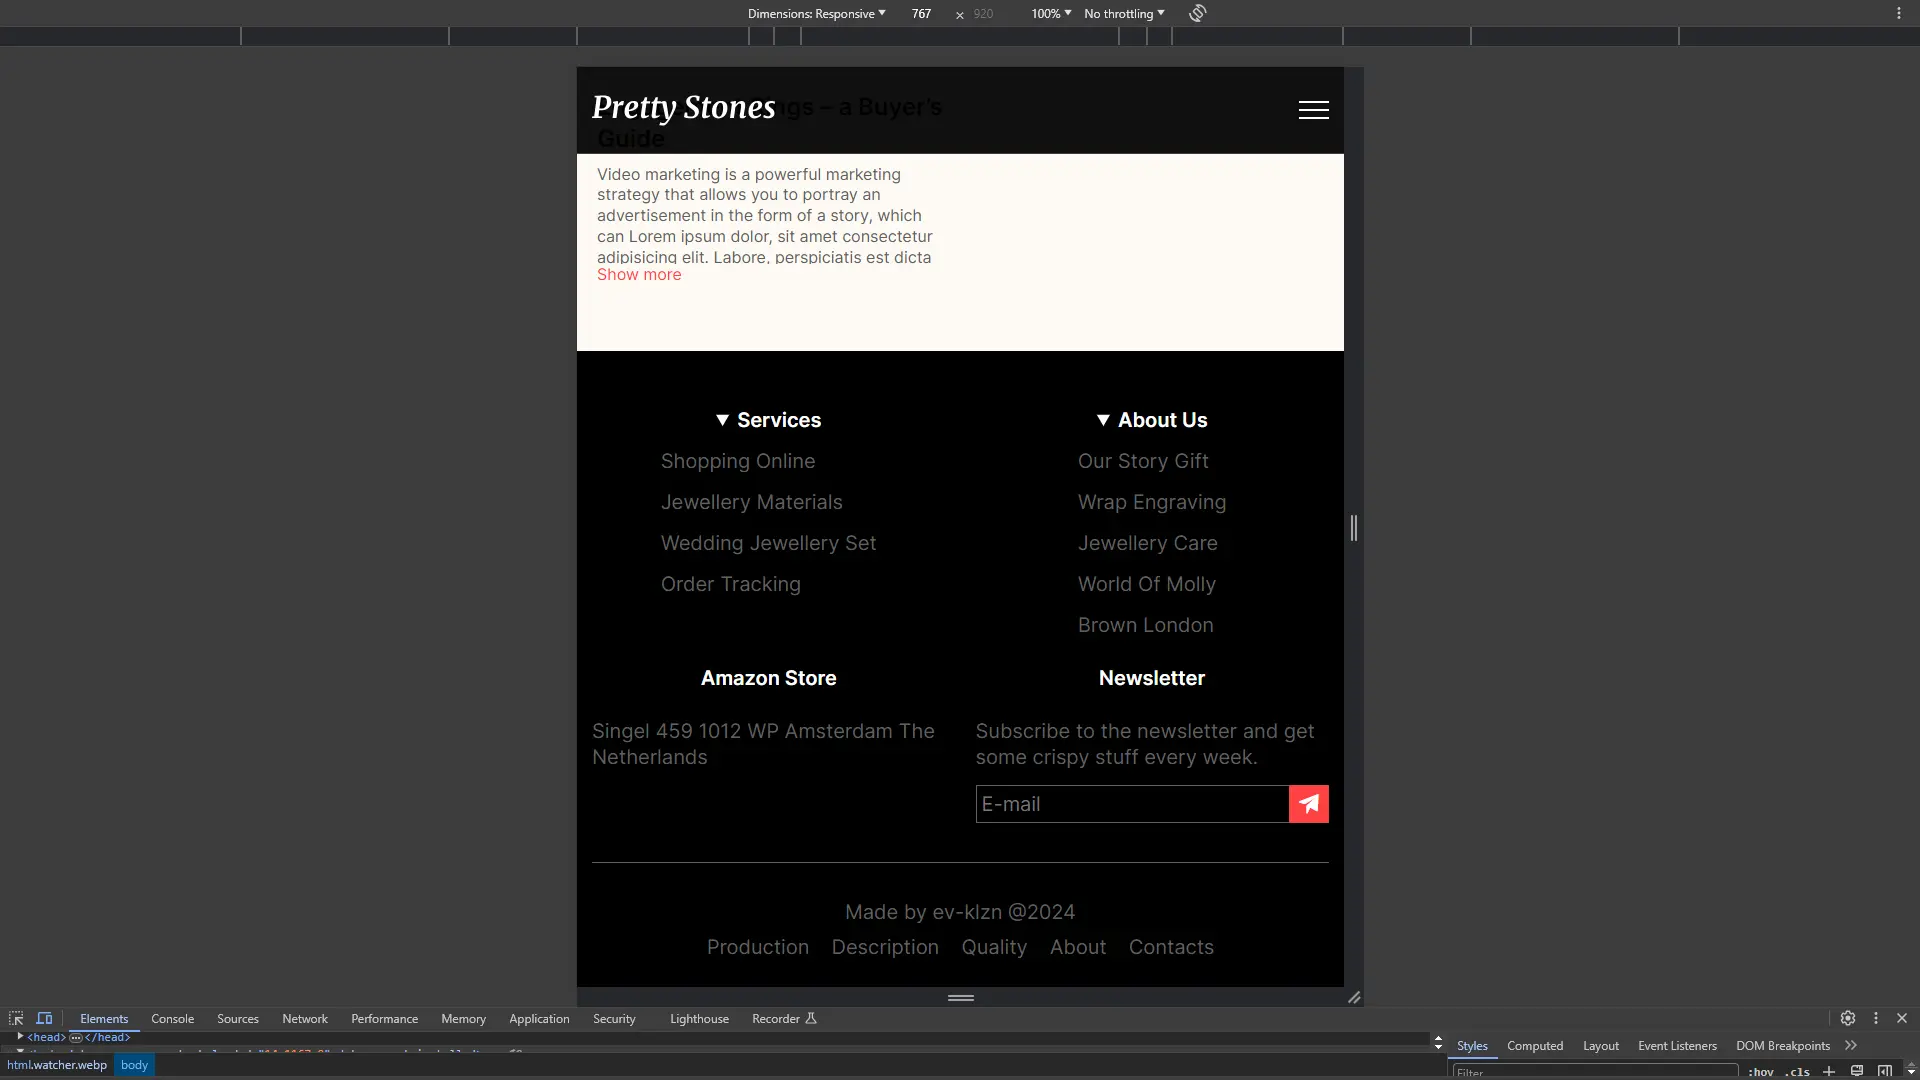Screen dimensions: 1920x1080
Task: Click the Show more link
Action: [x=639, y=275]
